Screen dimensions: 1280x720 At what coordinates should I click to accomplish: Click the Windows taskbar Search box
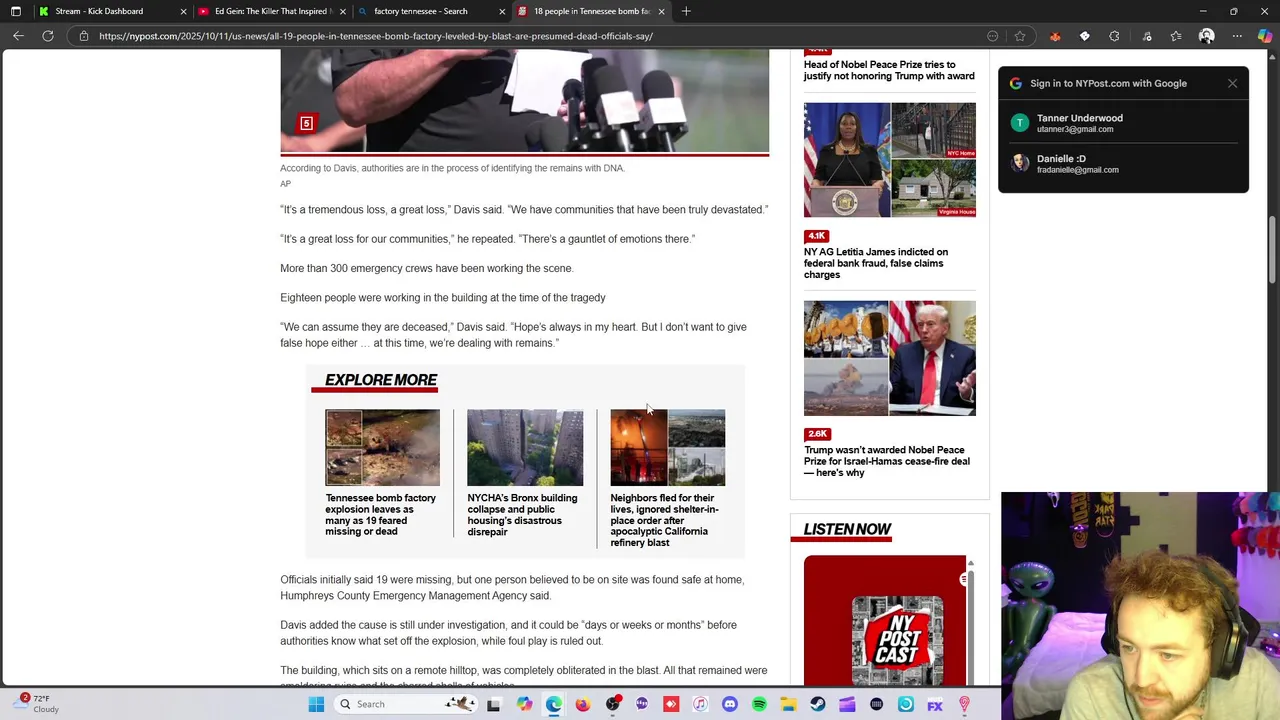[x=405, y=704]
